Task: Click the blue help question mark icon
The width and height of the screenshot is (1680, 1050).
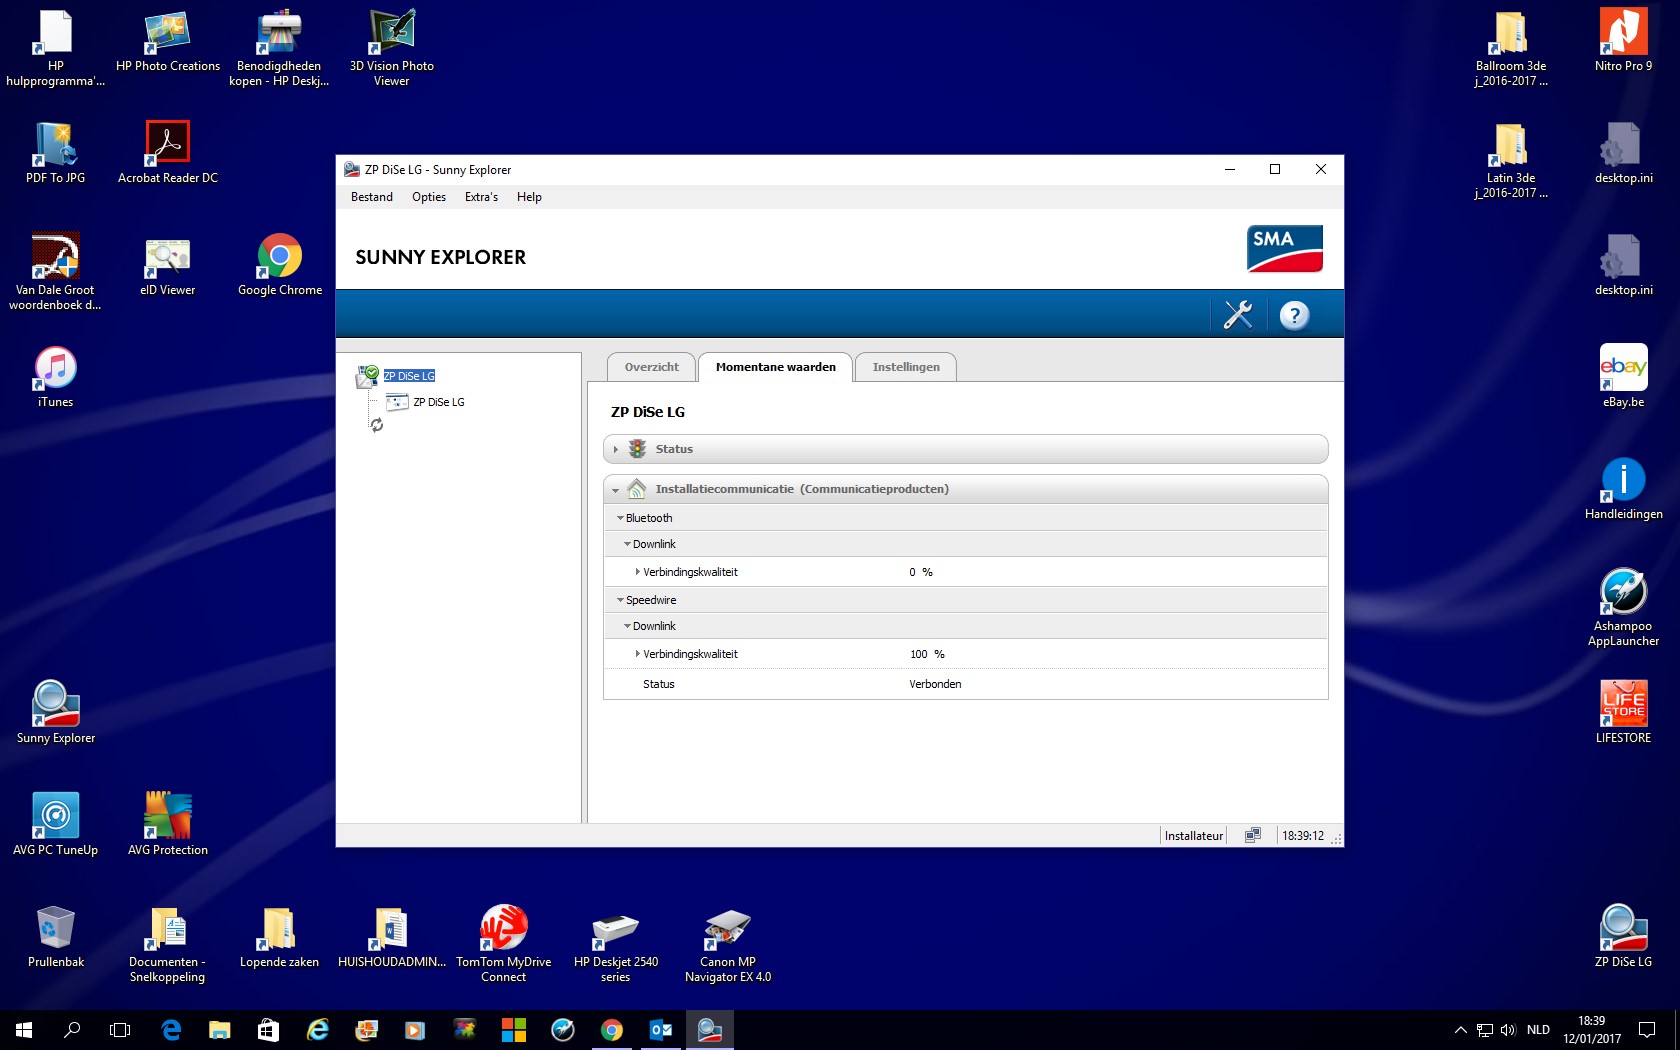Action: coord(1294,315)
